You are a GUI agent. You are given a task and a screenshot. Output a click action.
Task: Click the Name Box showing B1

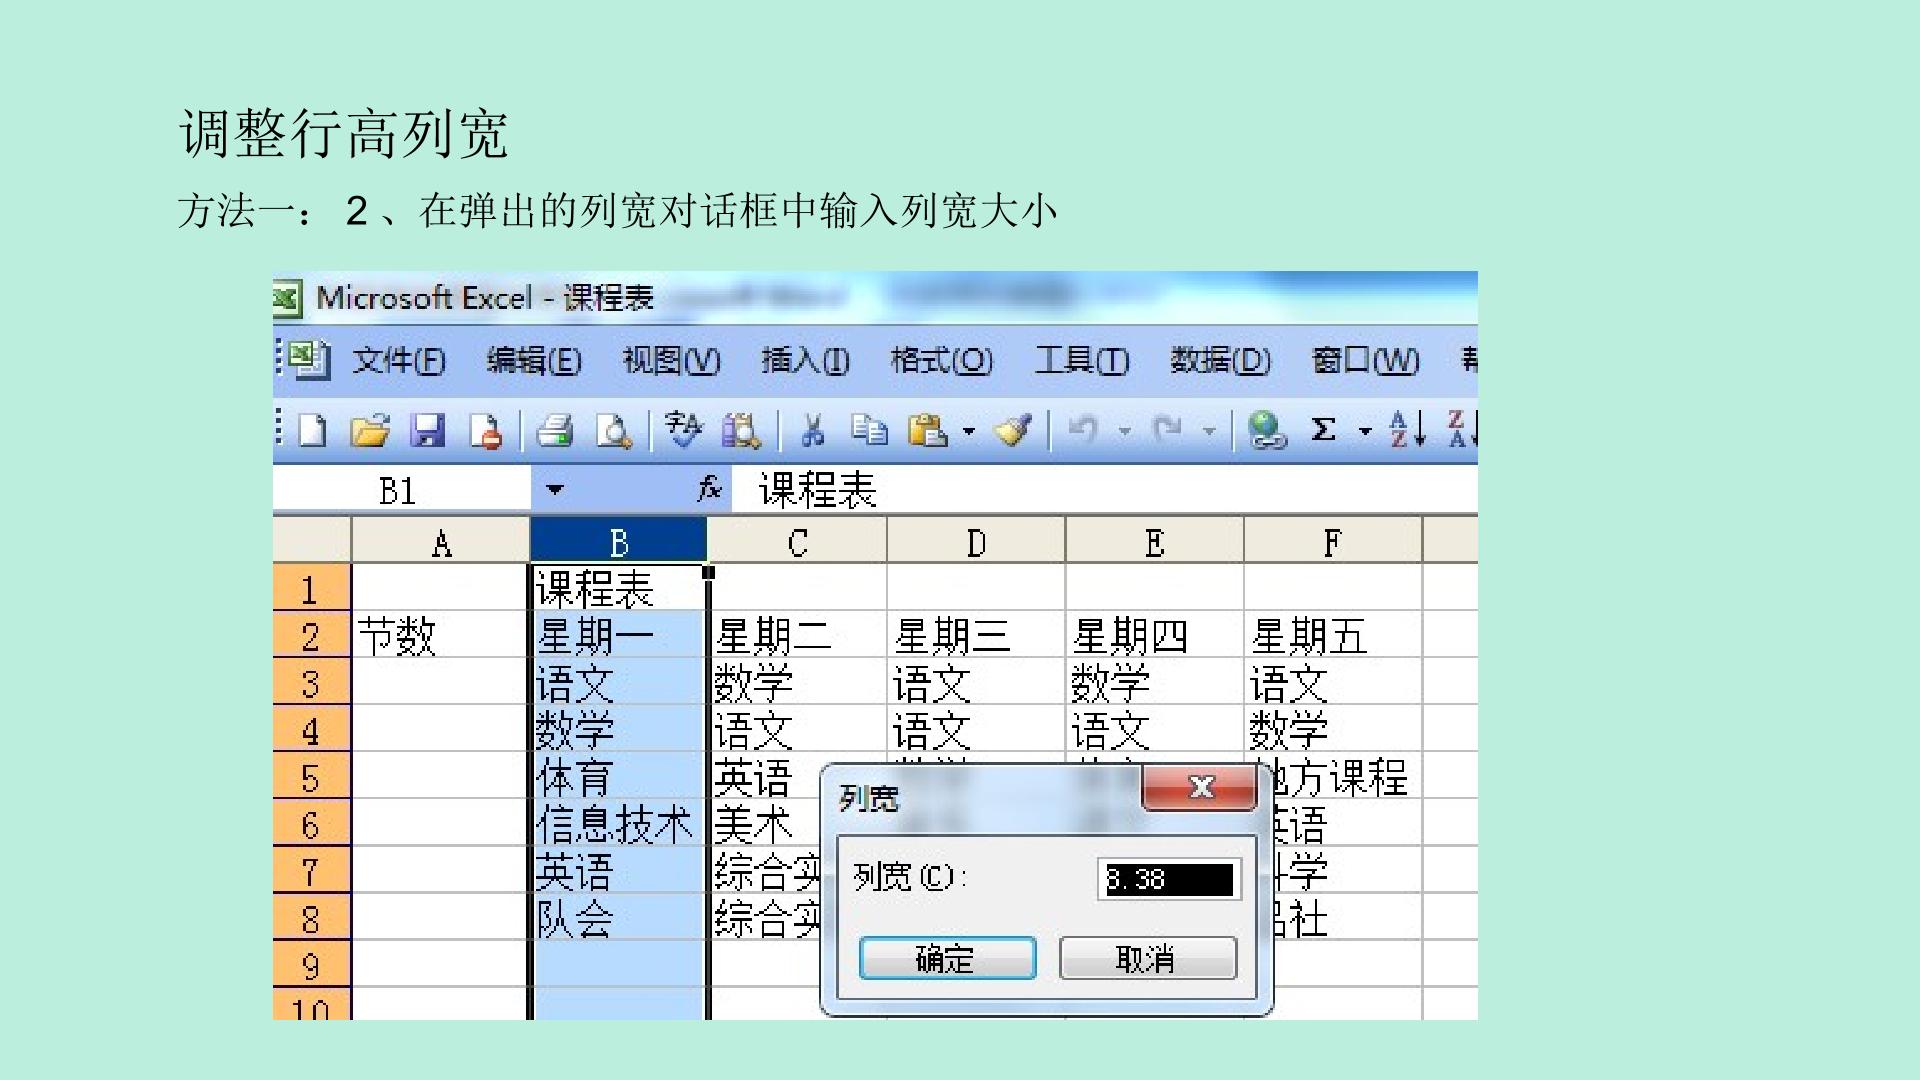pyautogui.click(x=402, y=490)
